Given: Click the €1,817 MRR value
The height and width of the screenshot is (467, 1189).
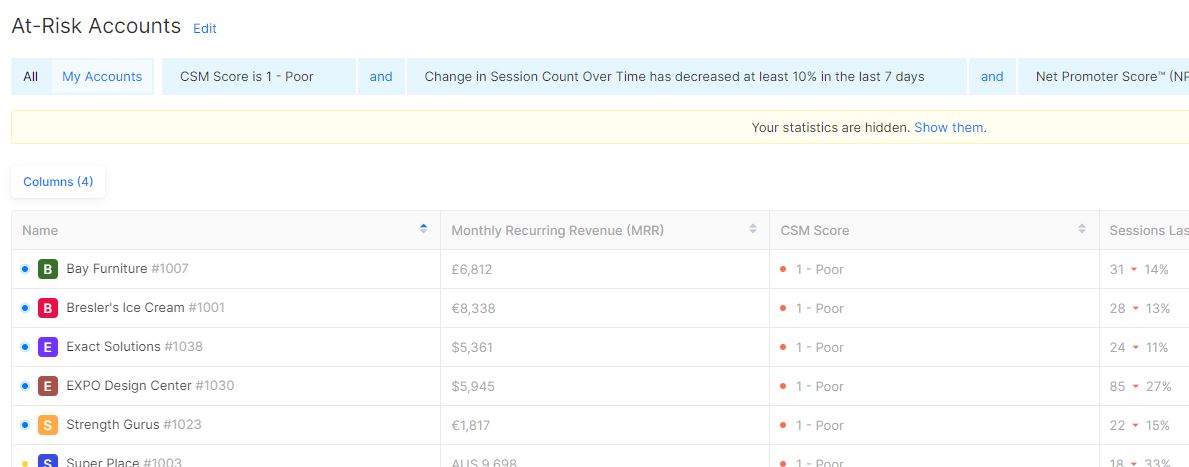Looking at the screenshot, I should pyautogui.click(x=471, y=426).
